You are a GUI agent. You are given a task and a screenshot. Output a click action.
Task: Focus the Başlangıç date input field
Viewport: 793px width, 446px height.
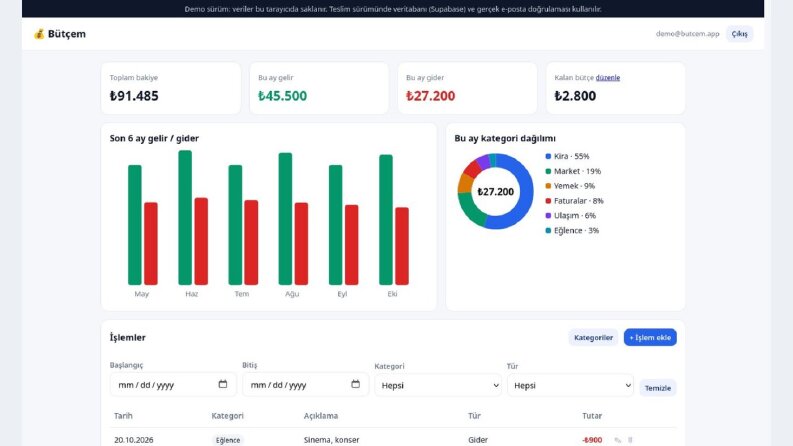172,385
